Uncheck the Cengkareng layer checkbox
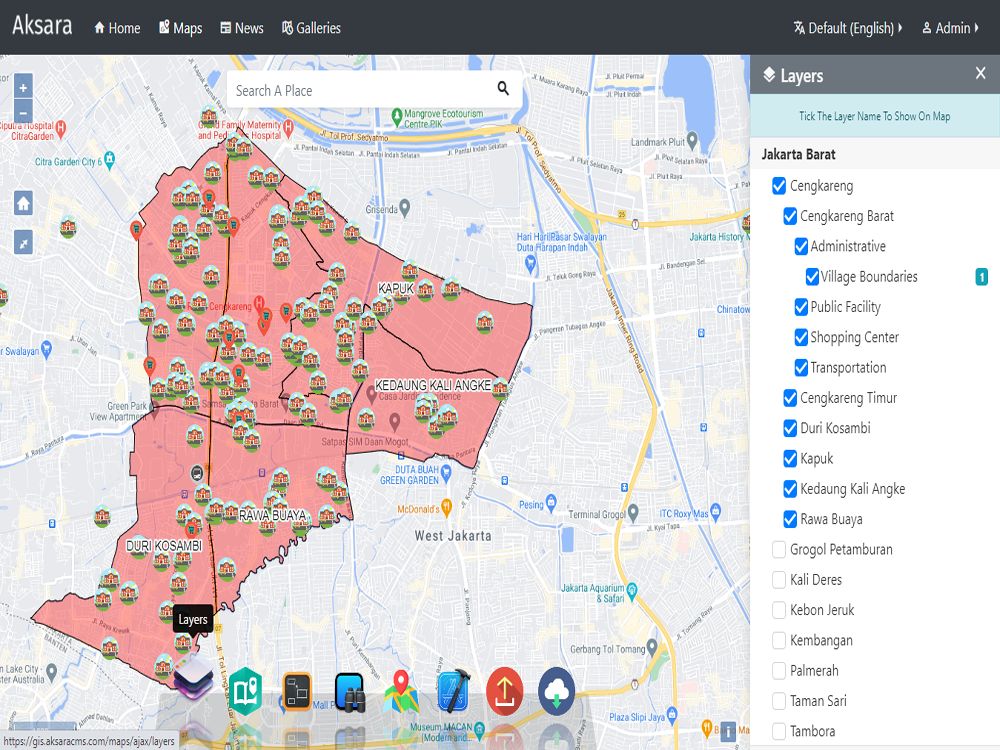This screenshot has width=1000, height=750. click(779, 186)
